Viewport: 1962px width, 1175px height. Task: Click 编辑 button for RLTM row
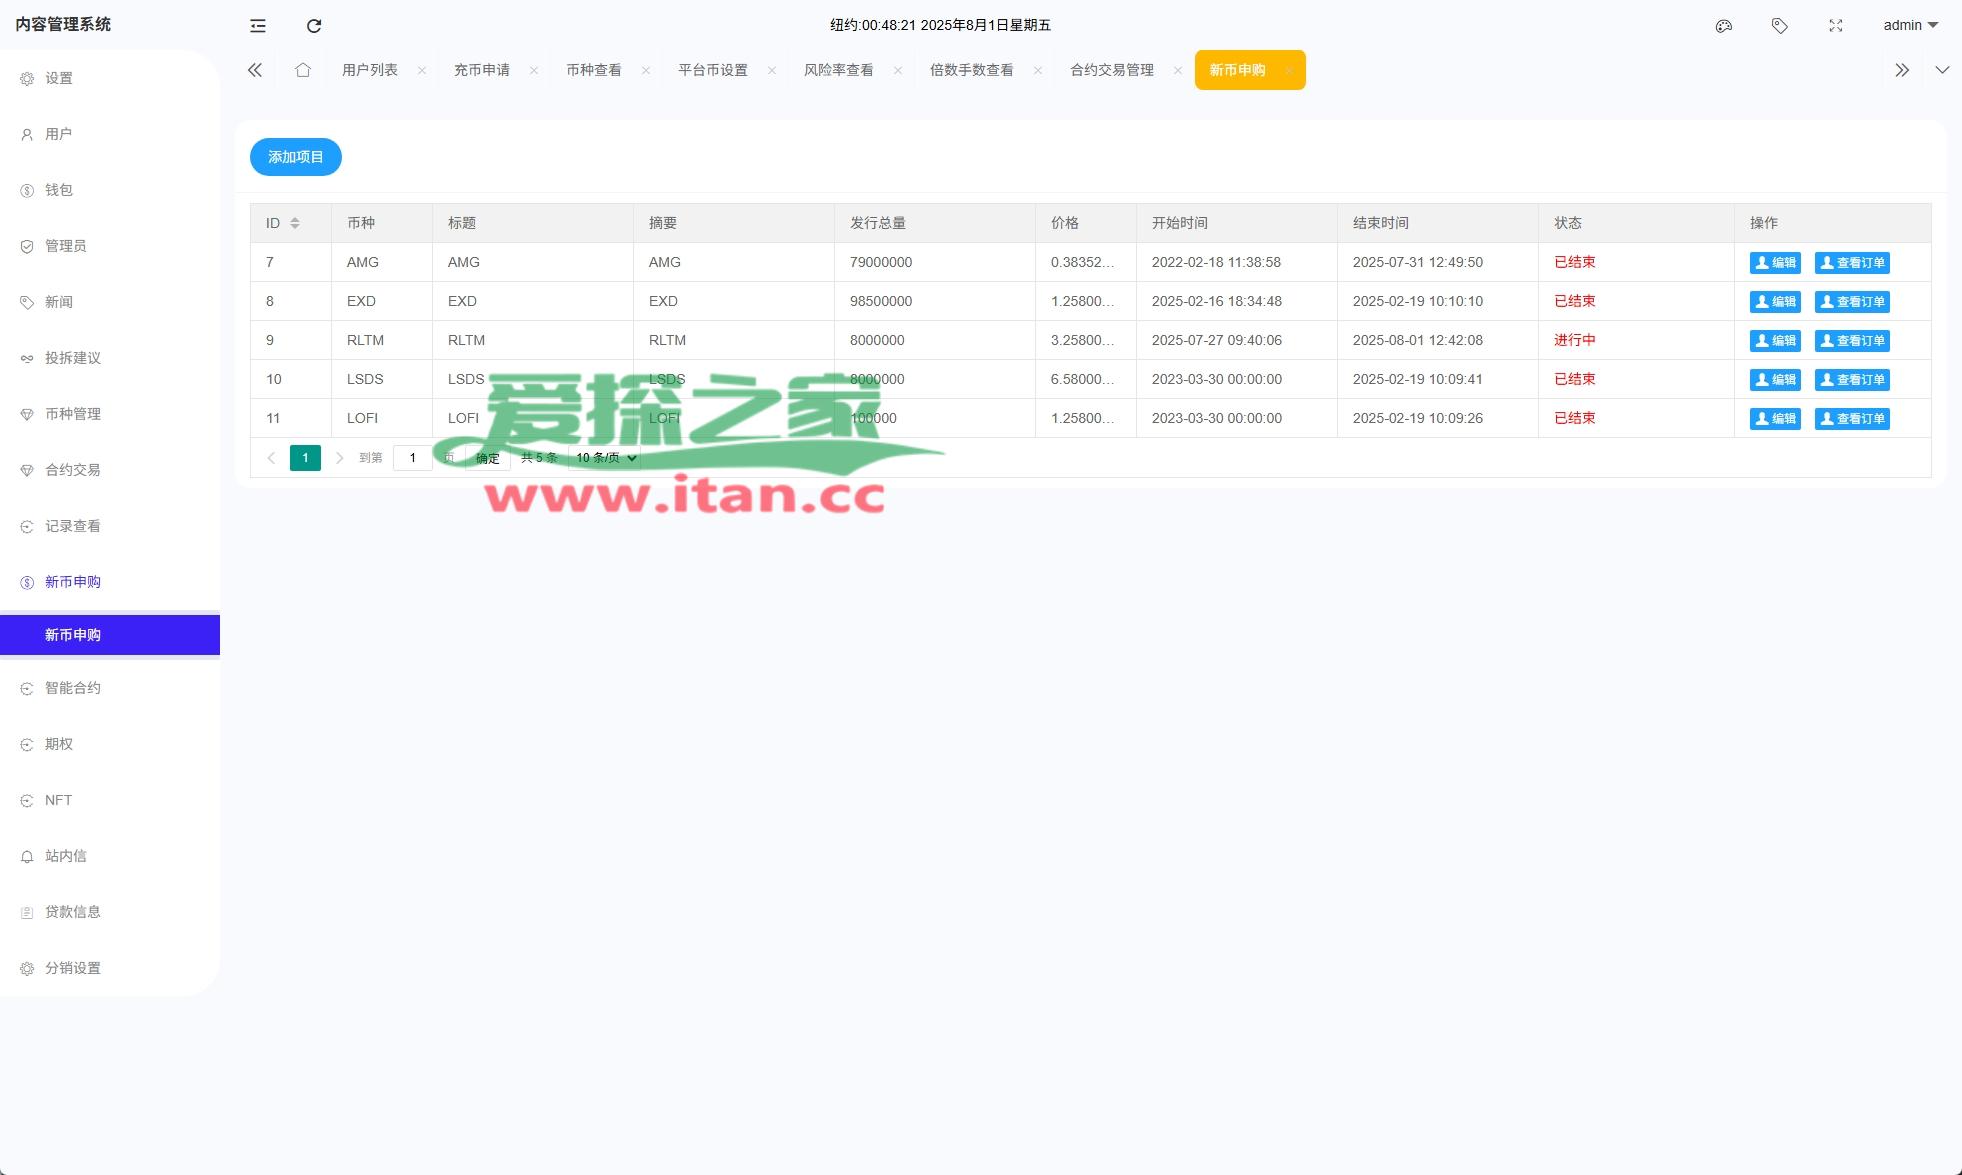click(x=1774, y=341)
